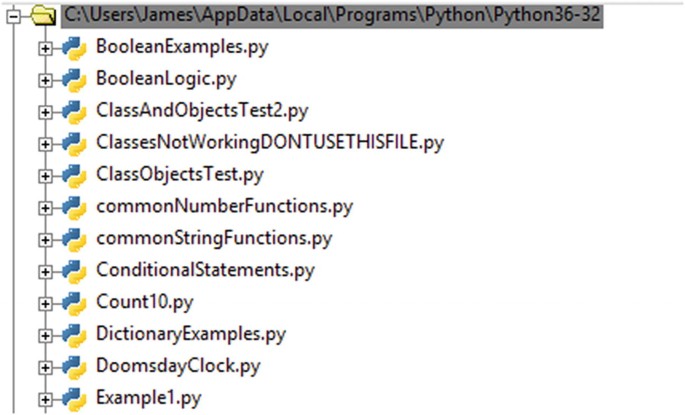Click the Python icon beside ClassAndObjectsTest2.py
The width and height of the screenshot is (685, 415).
click(x=74, y=111)
